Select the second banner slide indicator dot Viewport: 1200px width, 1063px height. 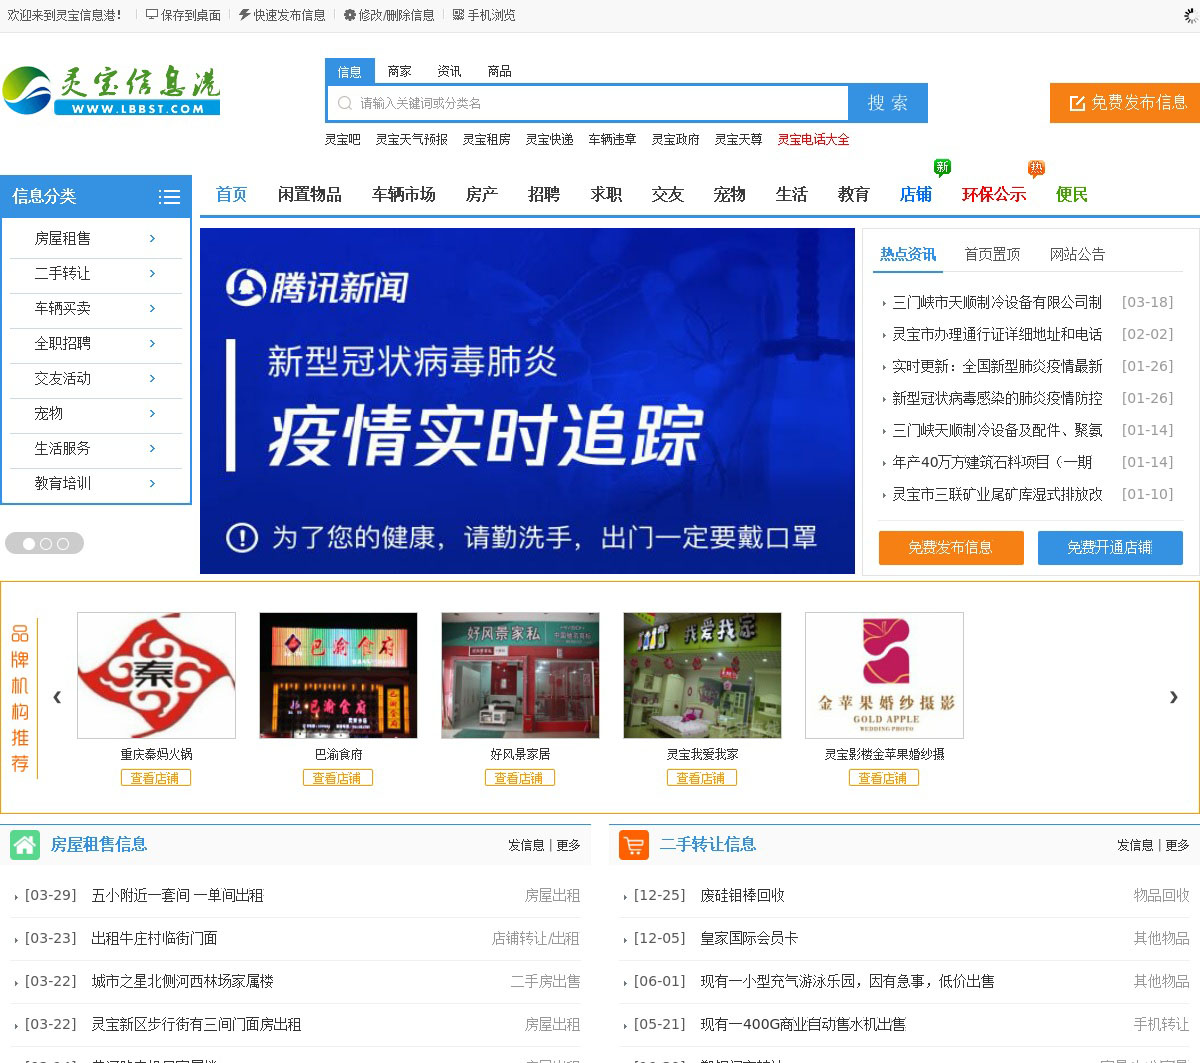point(46,544)
